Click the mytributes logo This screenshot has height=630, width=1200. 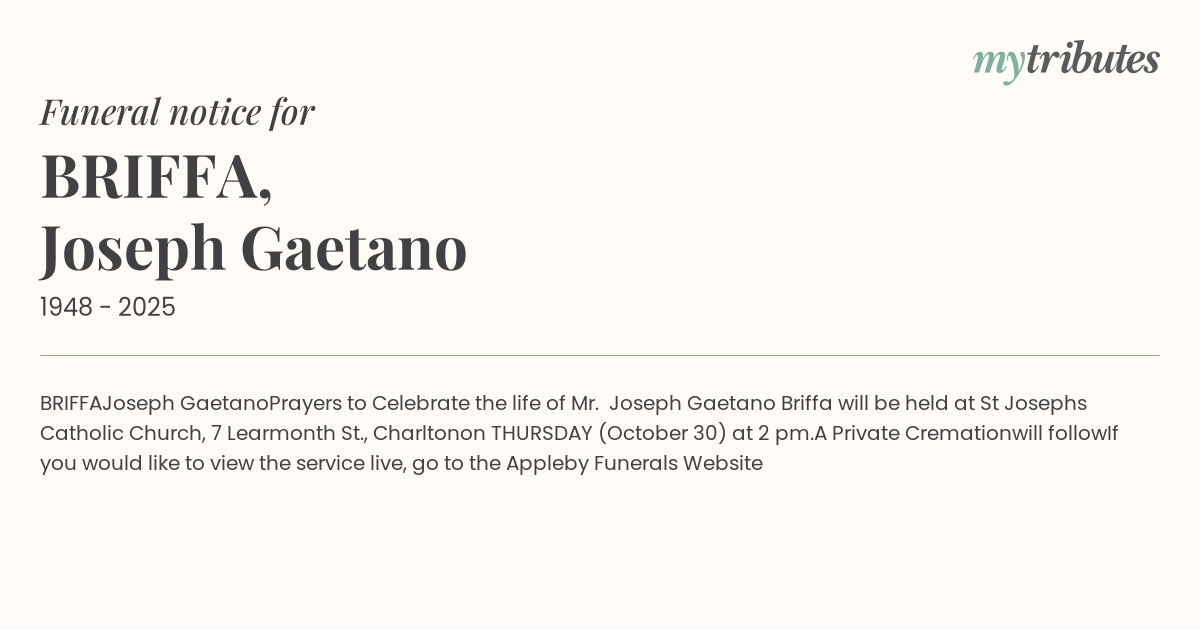click(x=1065, y=60)
